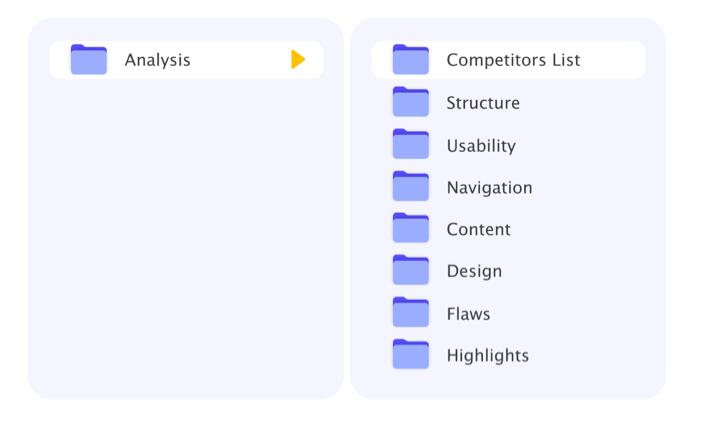Screen dimensions: 708x441
Task: Click the Content folder icon
Action: click(x=410, y=229)
